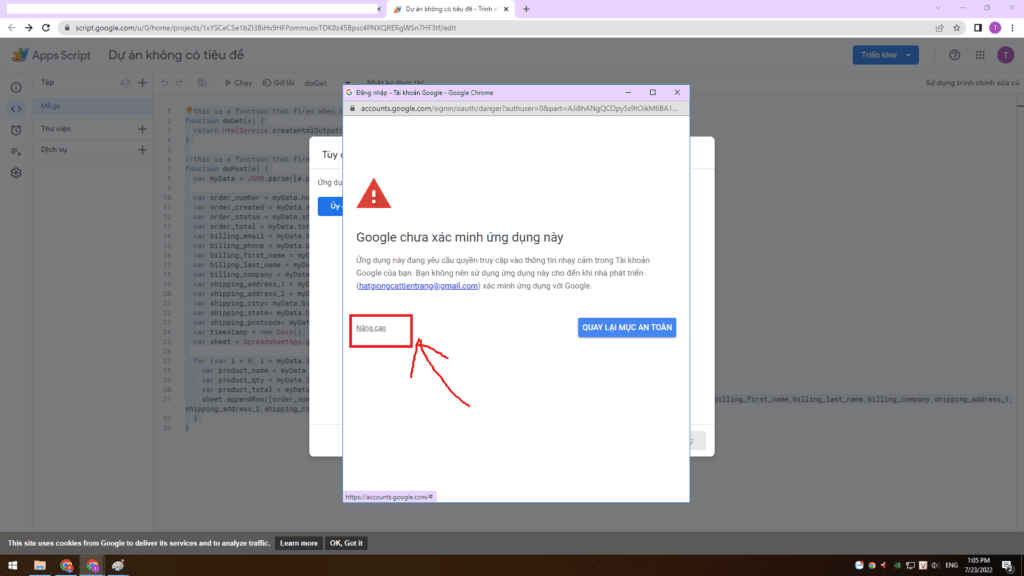Click code line function doGet(e)
This screenshot has width=1024, height=576.
pos(225,121)
